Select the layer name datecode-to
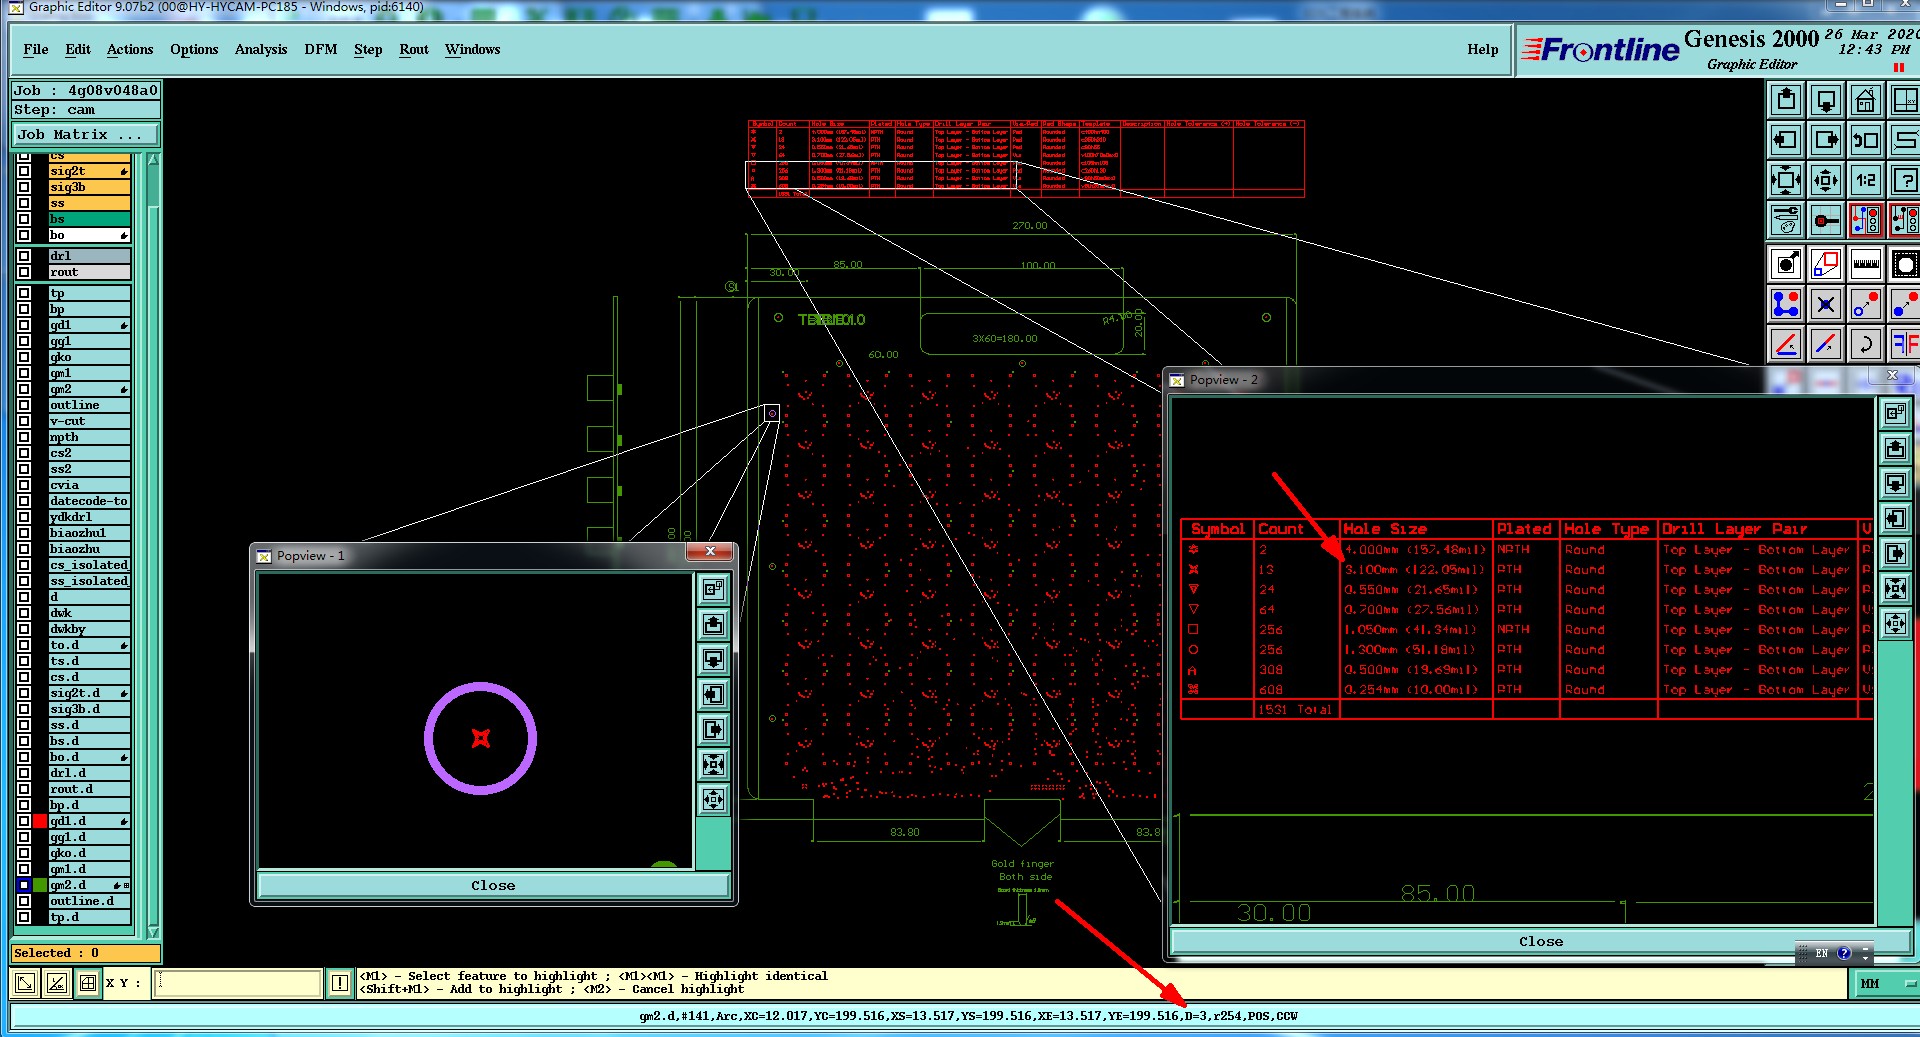 pyautogui.click(x=89, y=501)
